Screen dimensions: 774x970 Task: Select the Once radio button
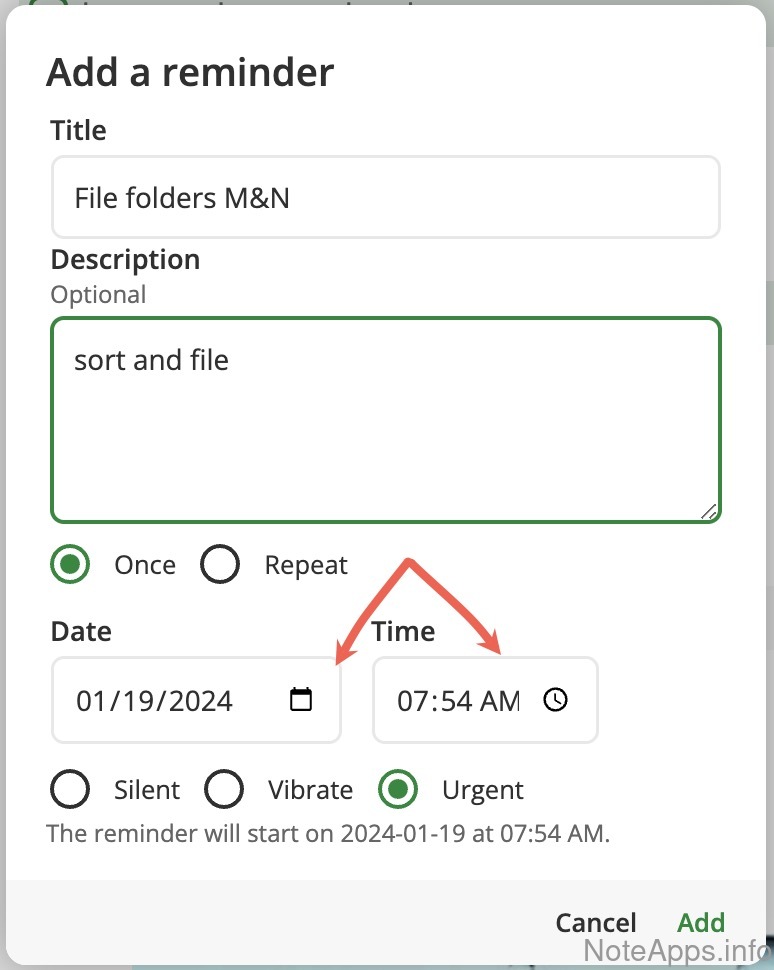pos(70,565)
